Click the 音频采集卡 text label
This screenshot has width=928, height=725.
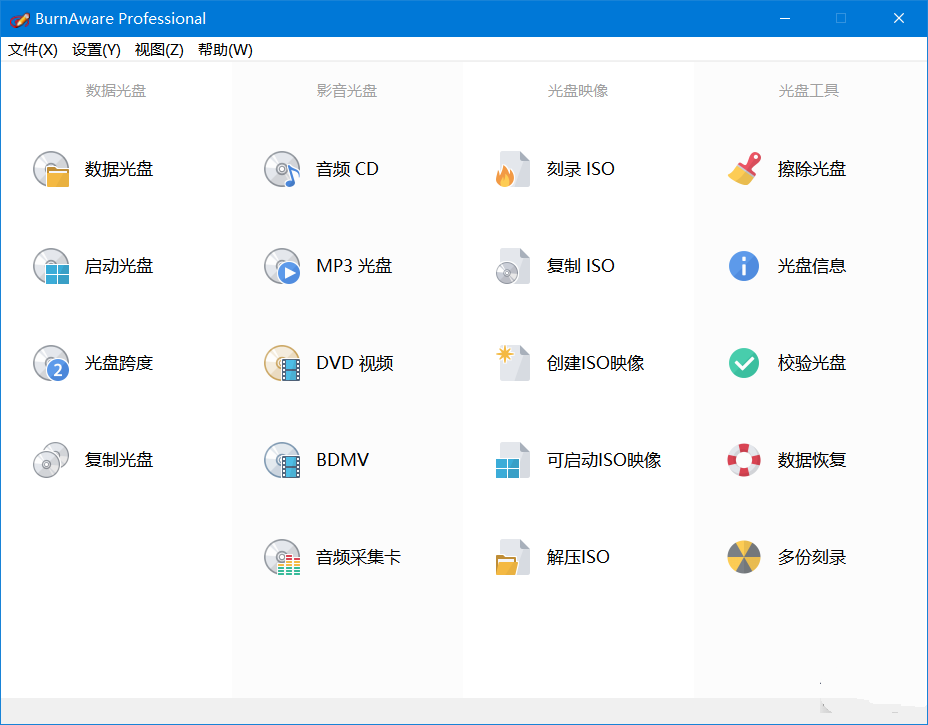coord(358,557)
